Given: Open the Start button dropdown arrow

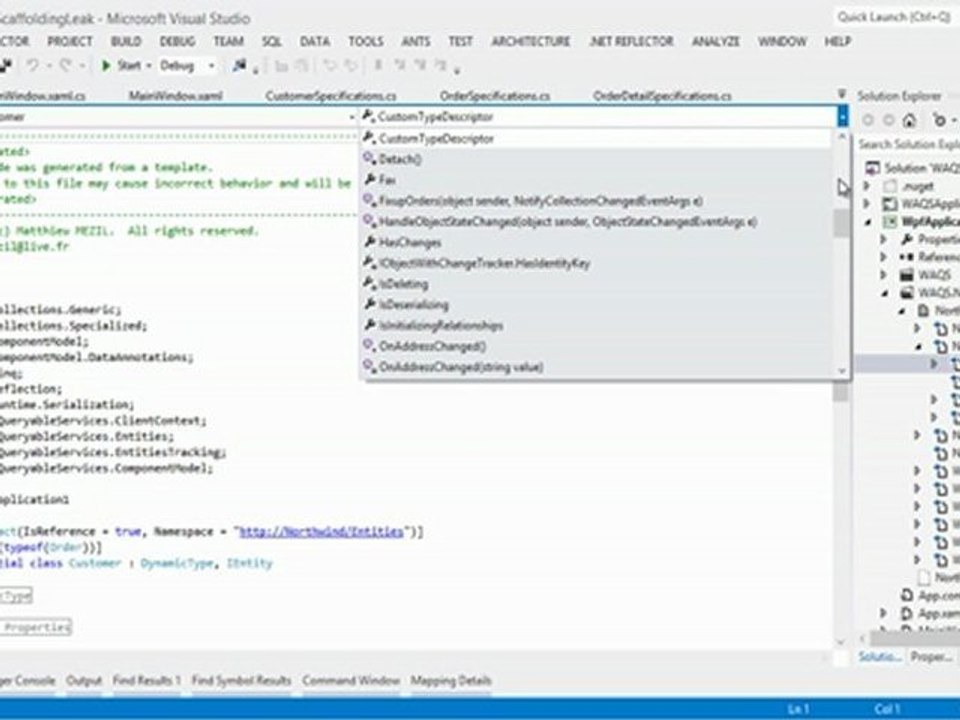Looking at the screenshot, I should pos(149,66).
